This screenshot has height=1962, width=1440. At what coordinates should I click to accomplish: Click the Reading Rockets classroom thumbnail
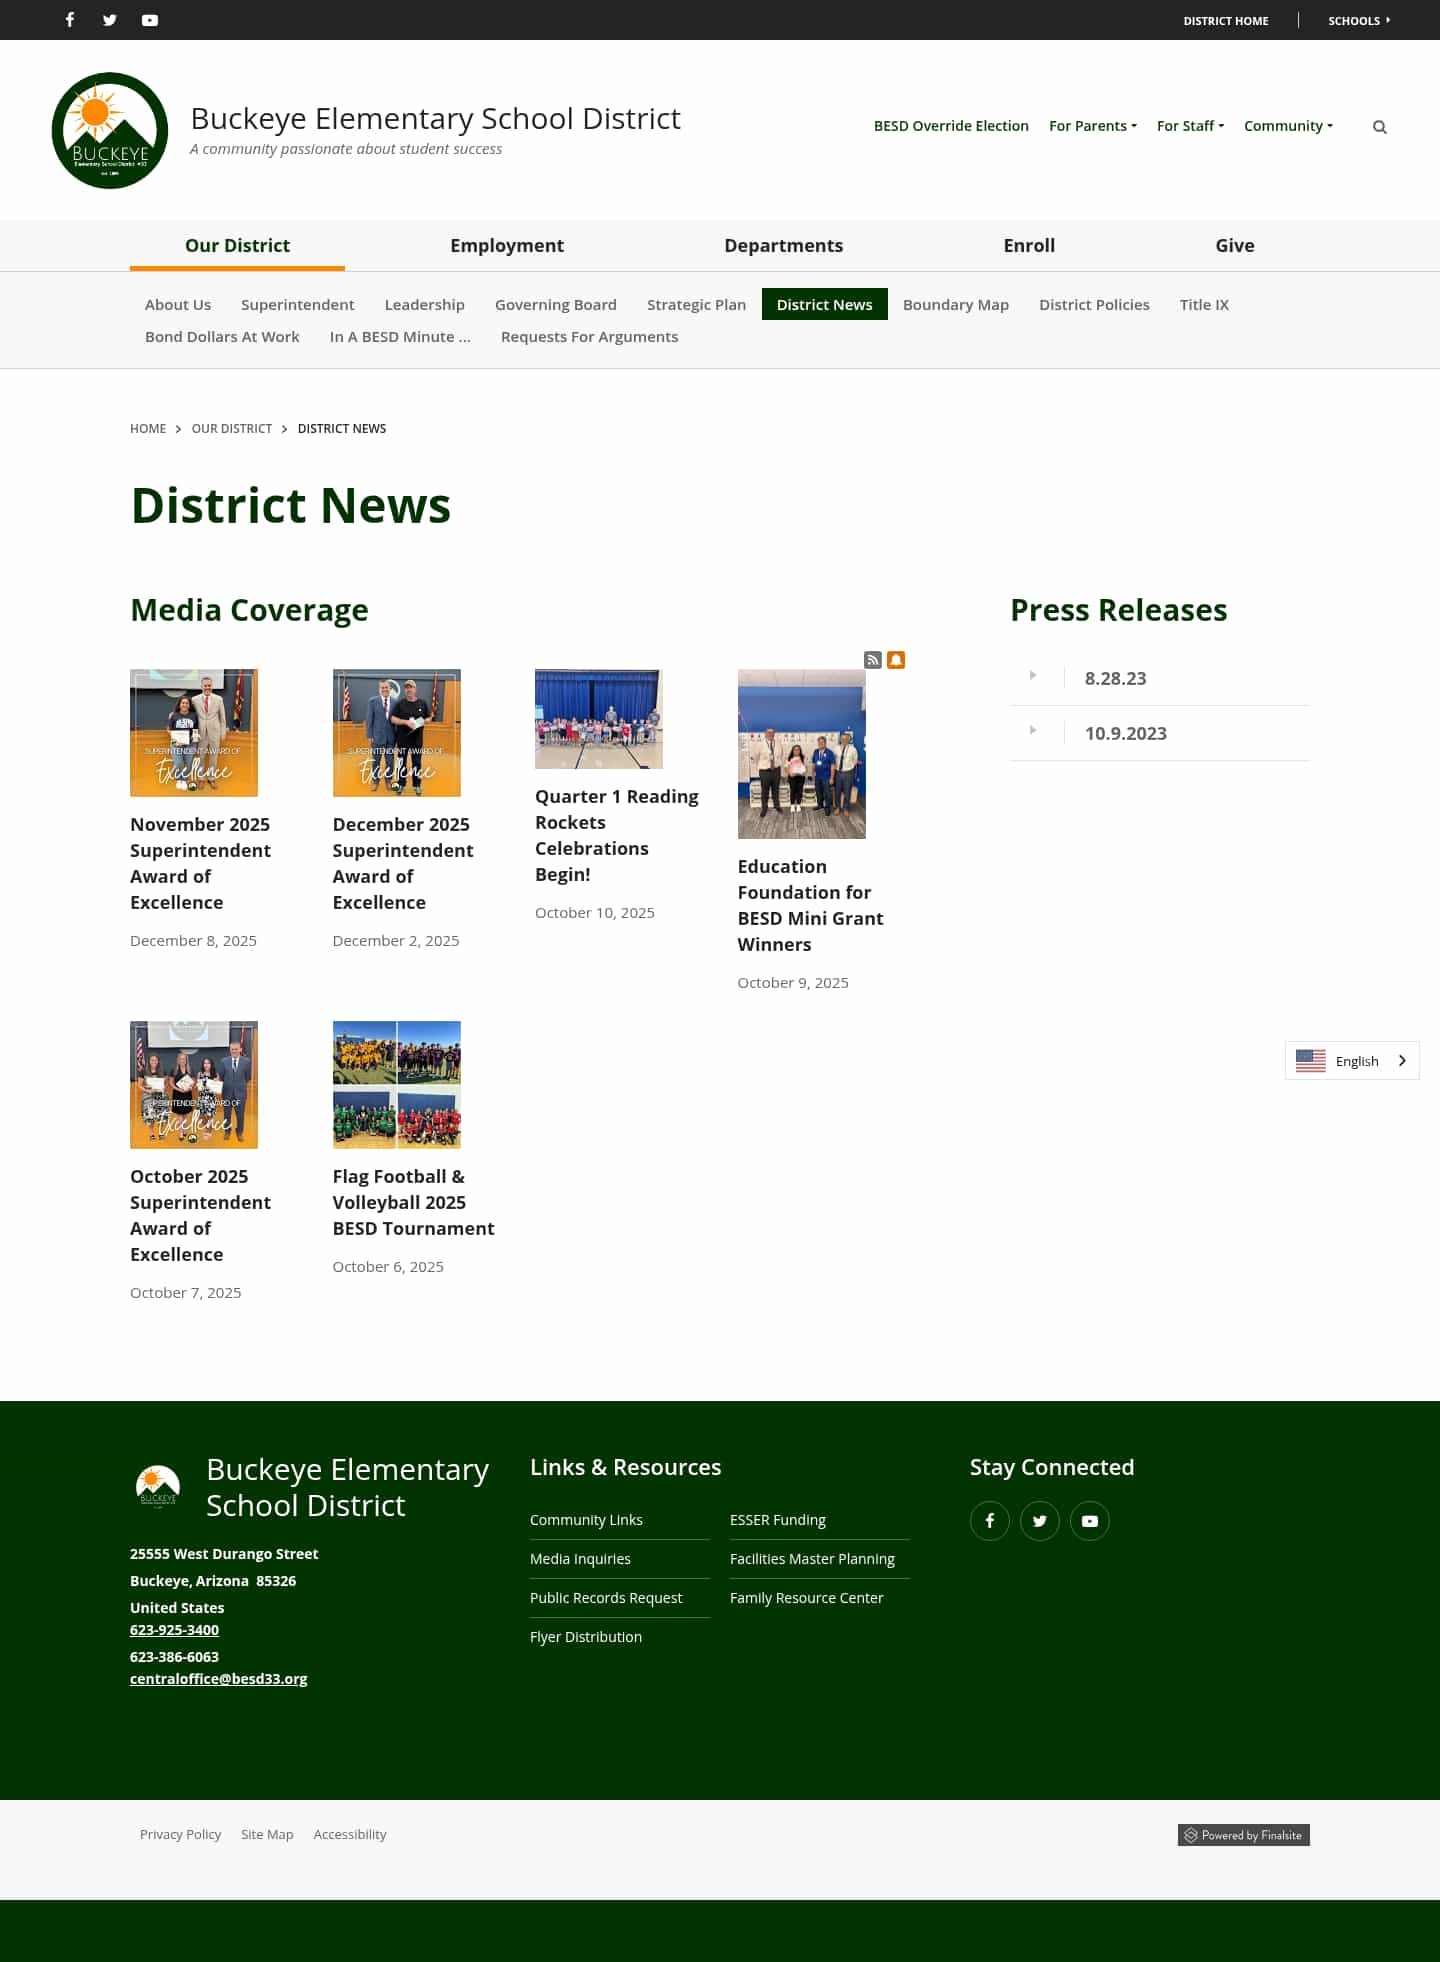coord(599,719)
